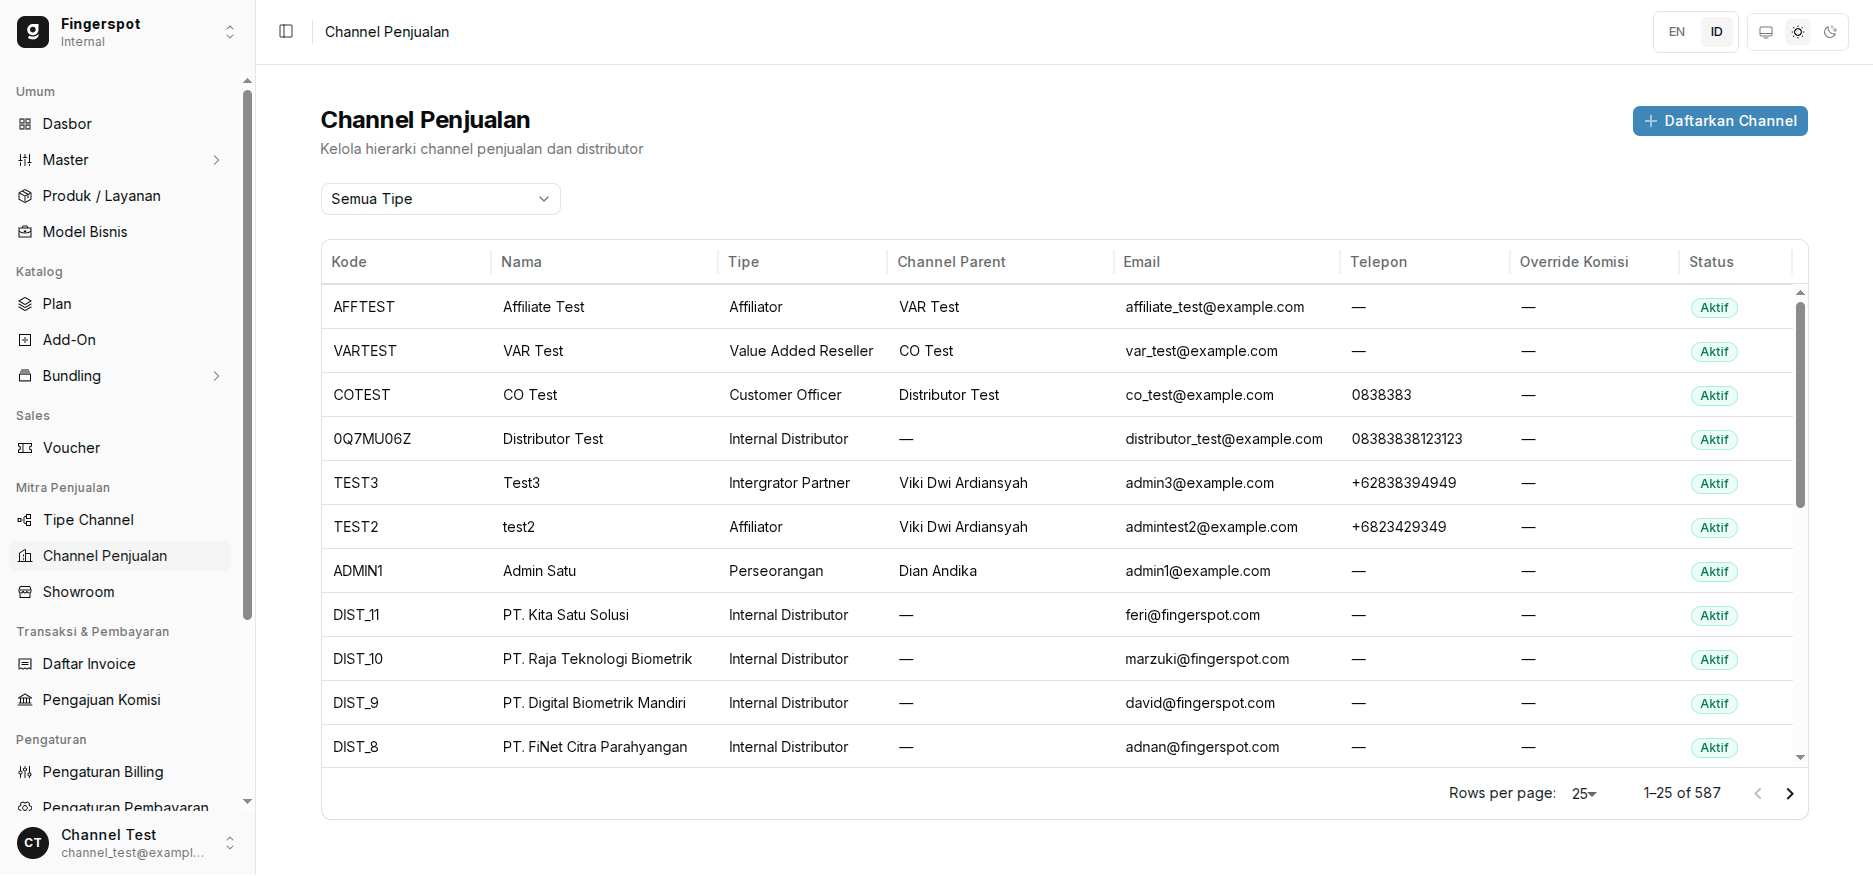The width and height of the screenshot is (1873, 876).
Task: Click the Plan layers icon
Action: (x=25, y=304)
